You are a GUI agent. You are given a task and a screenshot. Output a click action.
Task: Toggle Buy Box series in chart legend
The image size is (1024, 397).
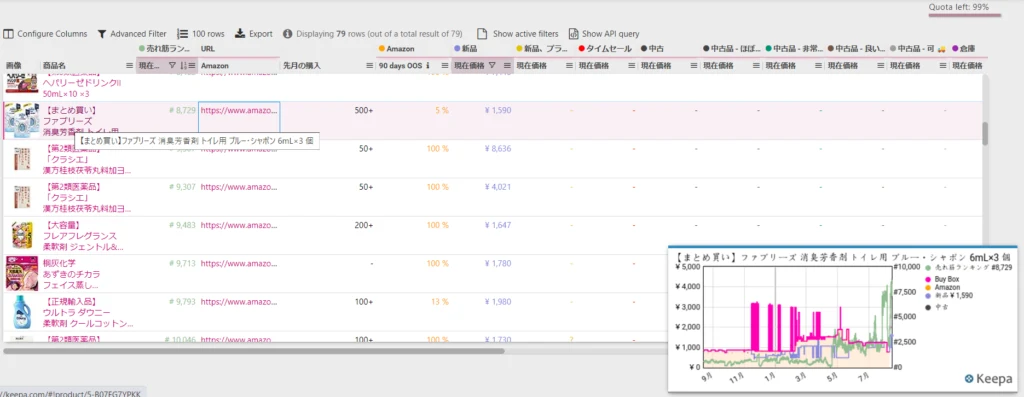click(941, 279)
